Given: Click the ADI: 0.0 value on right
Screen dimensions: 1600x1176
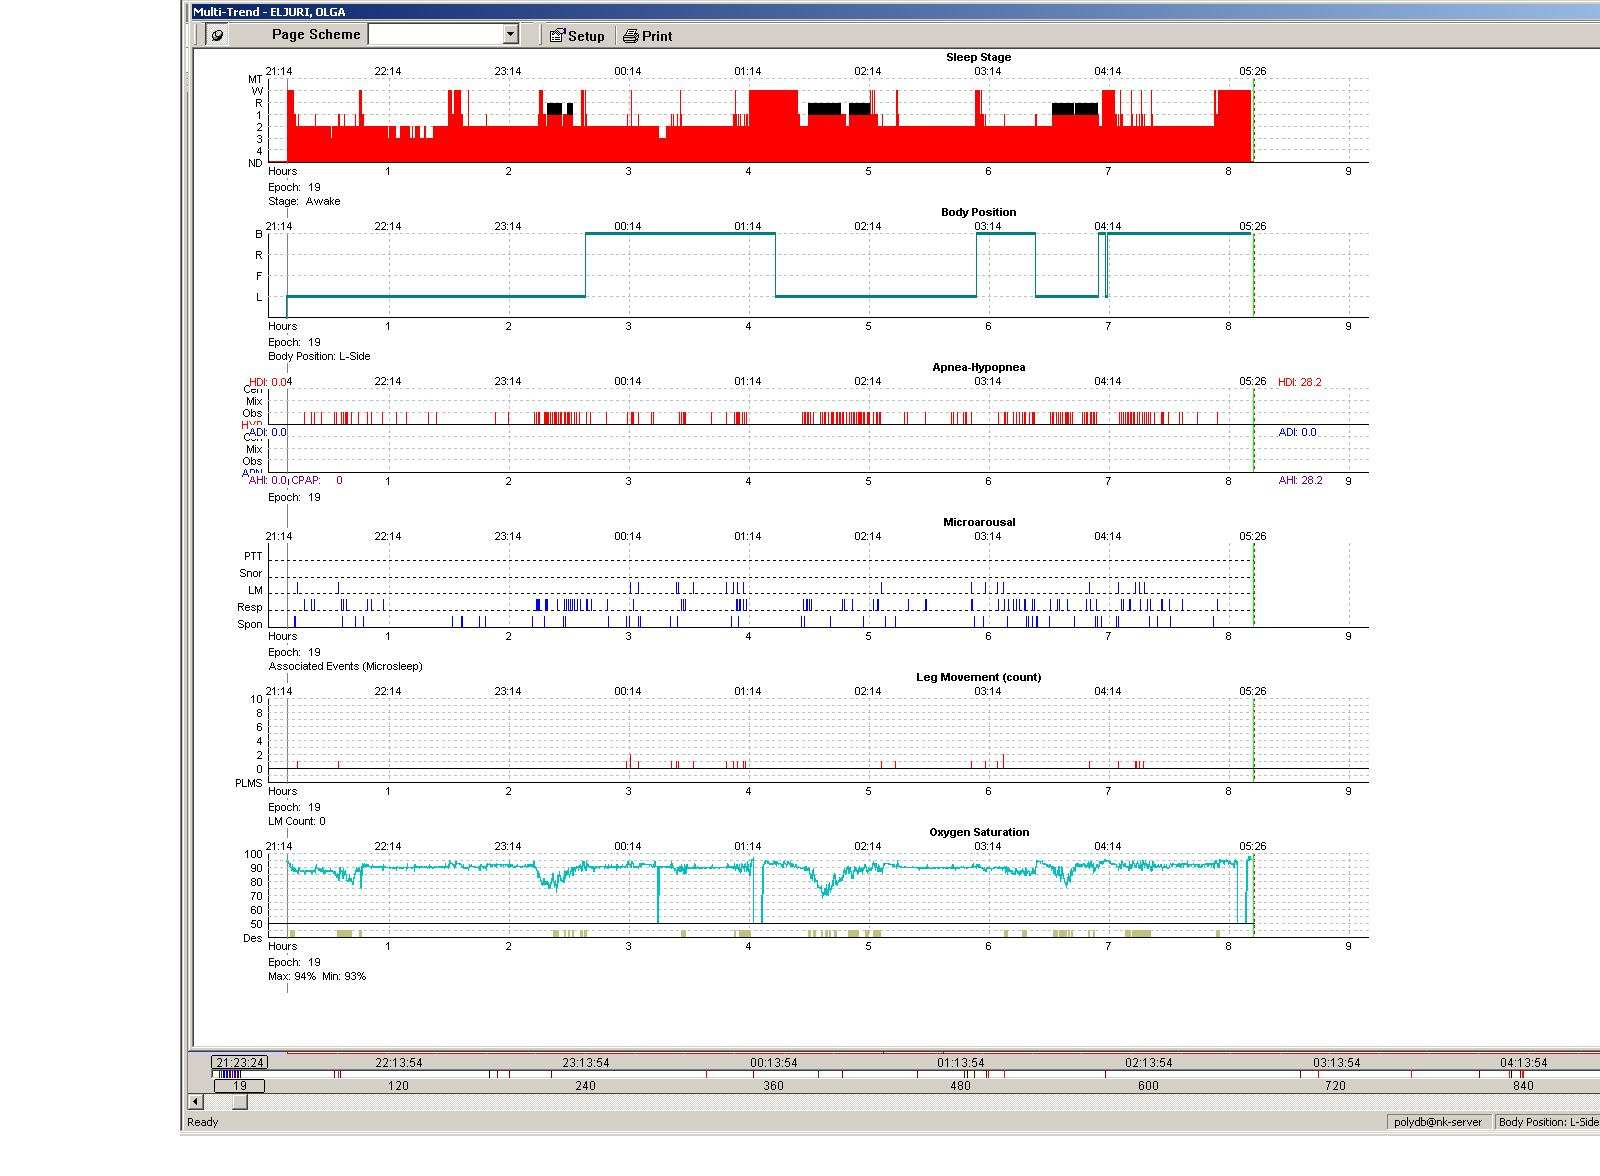Looking at the screenshot, I should coord(1297,432).
